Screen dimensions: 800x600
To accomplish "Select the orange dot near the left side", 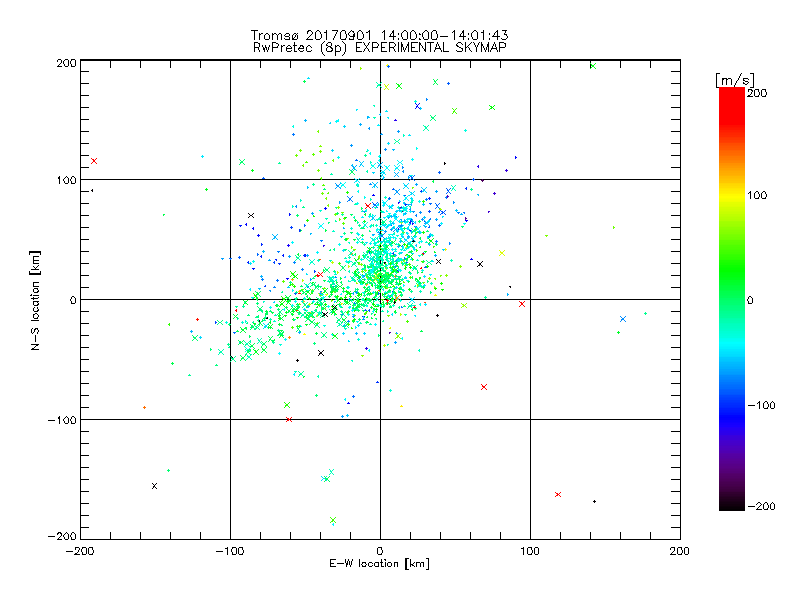I will [x=144, y=408].
